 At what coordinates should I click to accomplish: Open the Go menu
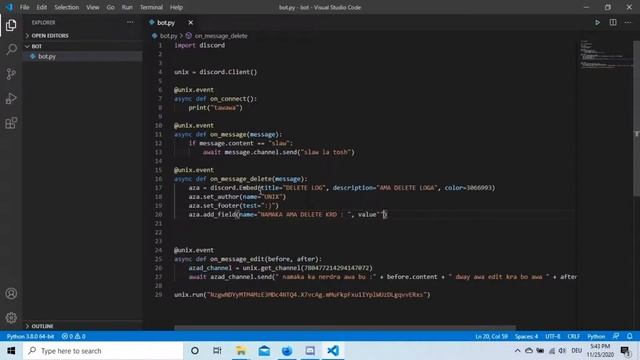coord(111,7)
